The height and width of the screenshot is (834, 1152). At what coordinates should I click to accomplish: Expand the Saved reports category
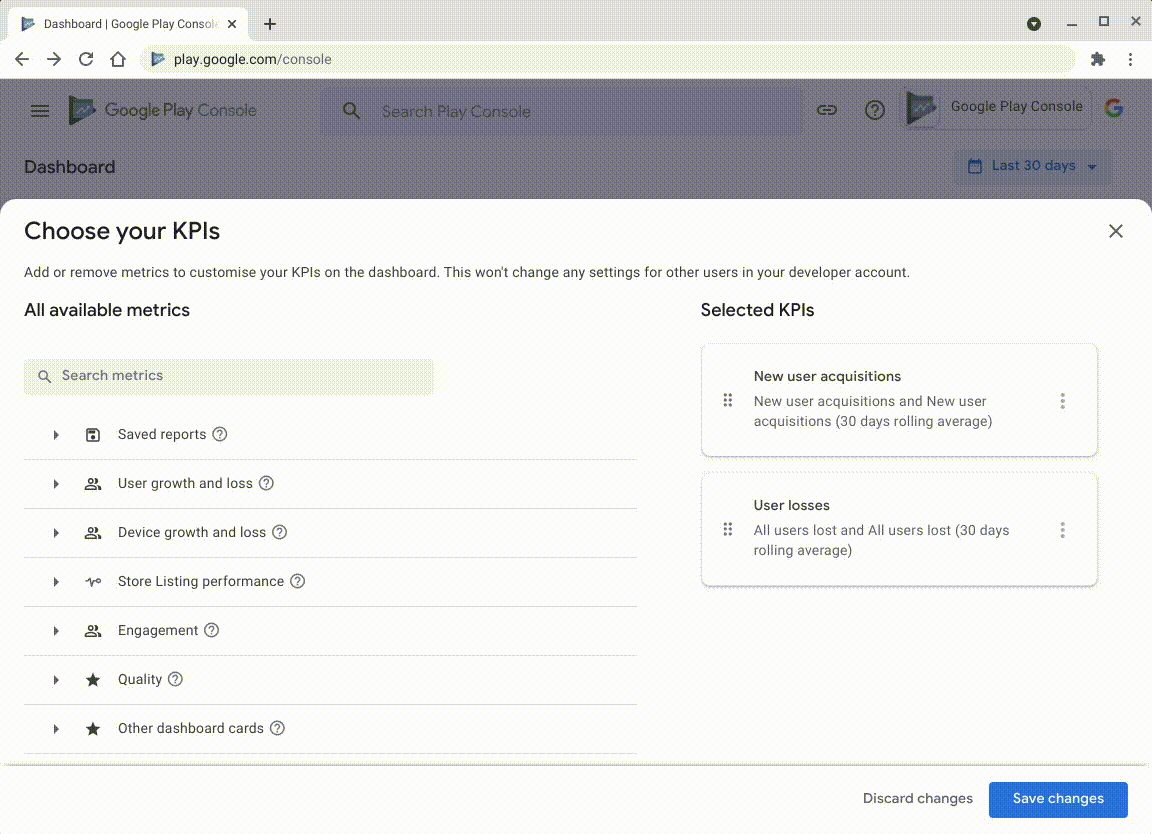pyautogui.click(x=56, y=435)
